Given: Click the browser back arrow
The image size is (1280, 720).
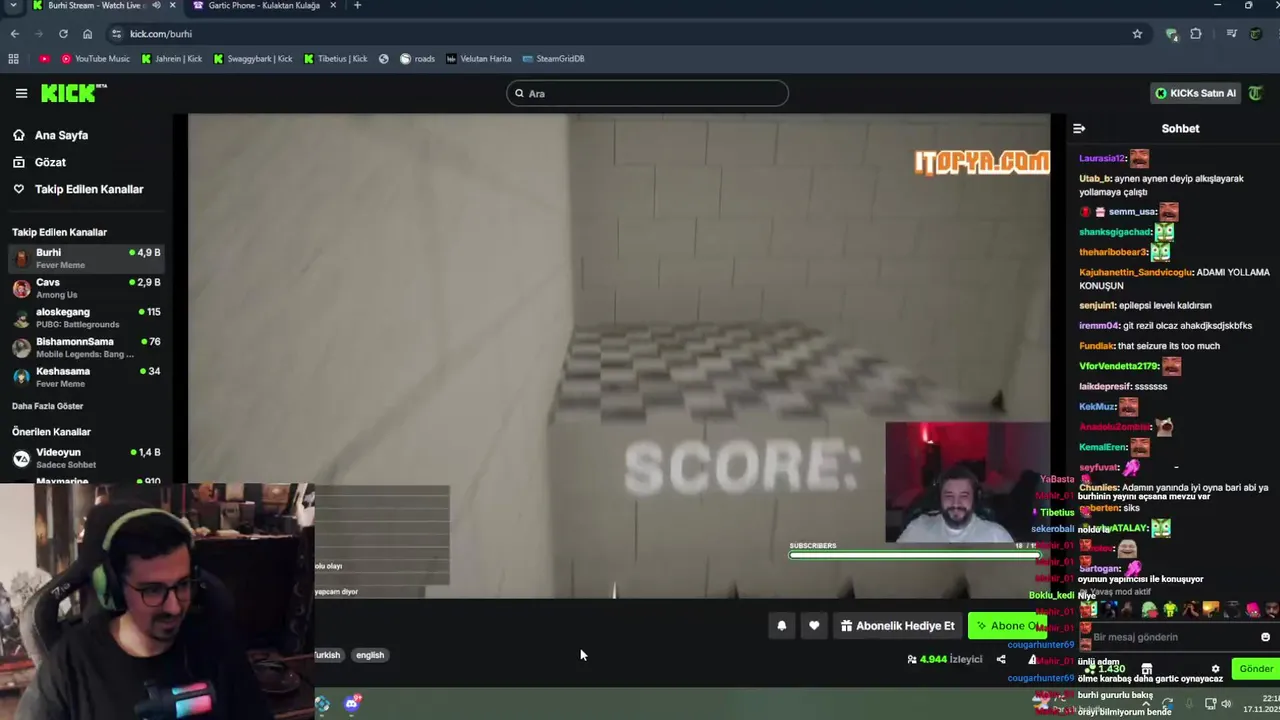Looking at the screenshot, I should tap(14, 34).
